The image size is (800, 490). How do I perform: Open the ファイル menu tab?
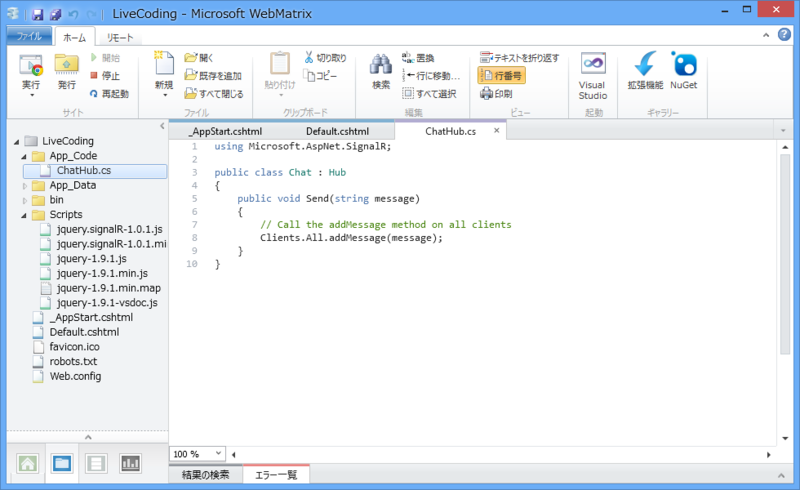[x=29, y=36]
